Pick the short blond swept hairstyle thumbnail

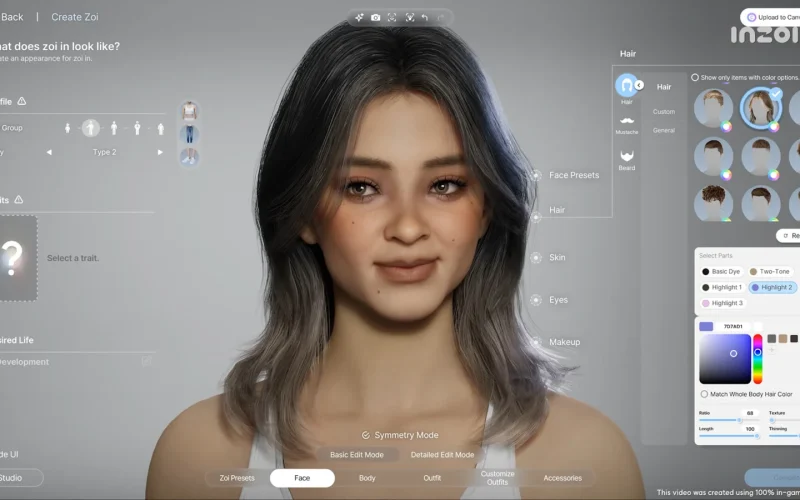pos(713,108)
